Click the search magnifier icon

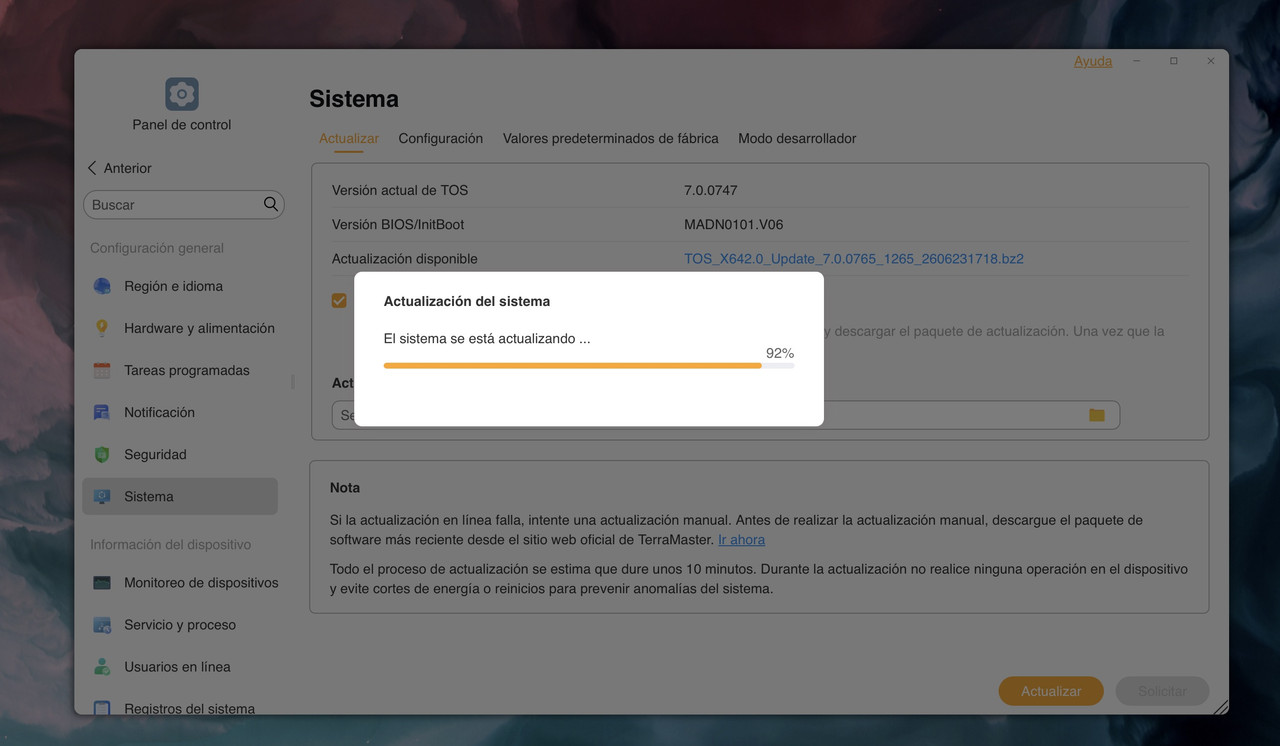coord(271,204)
